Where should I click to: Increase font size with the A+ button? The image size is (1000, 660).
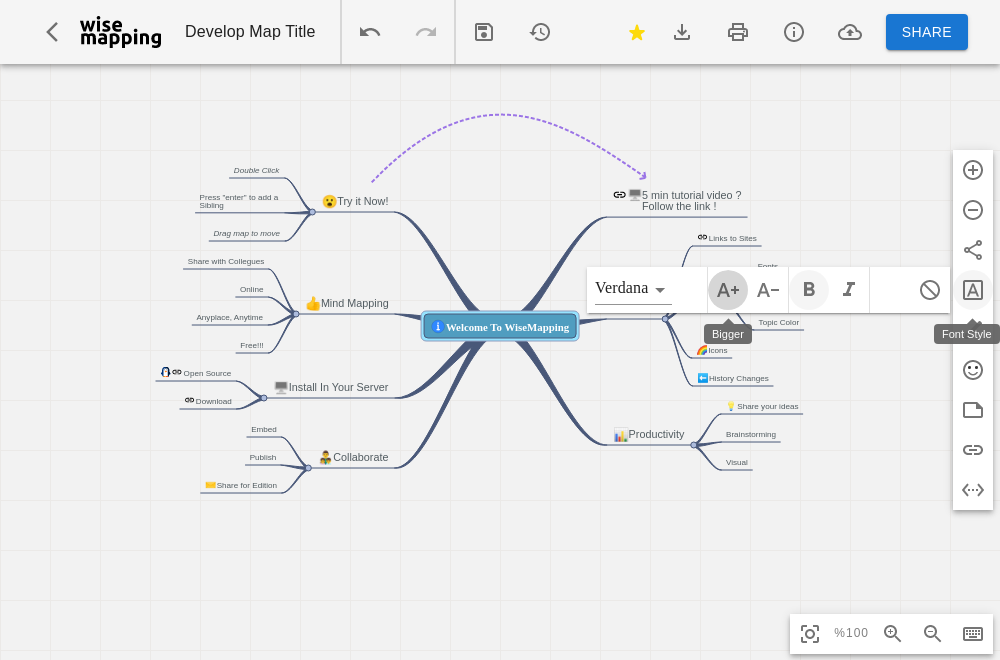pos(728,290)
